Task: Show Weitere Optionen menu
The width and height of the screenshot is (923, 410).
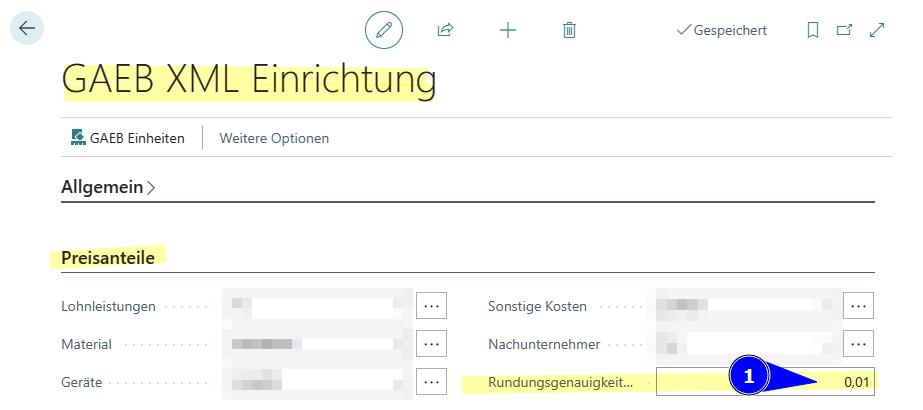Action: [274, 138]
